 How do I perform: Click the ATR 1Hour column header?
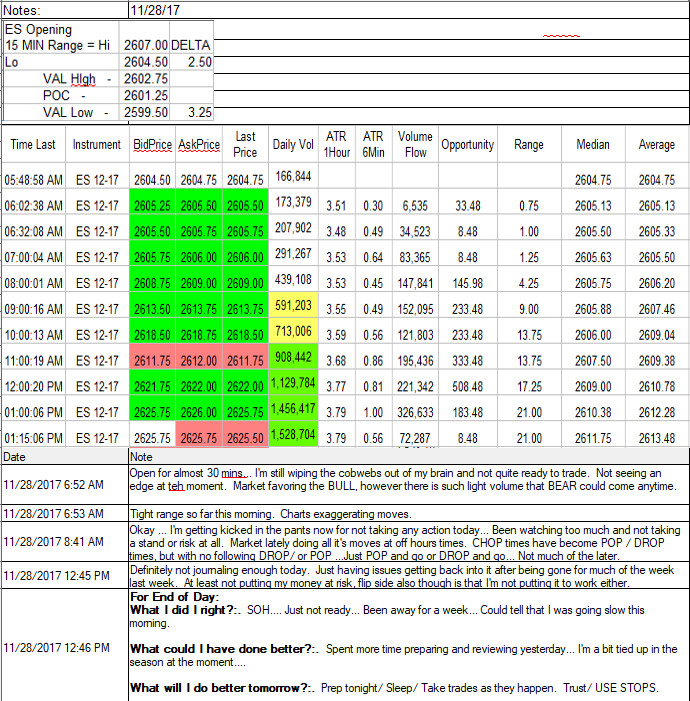[337, 144]
